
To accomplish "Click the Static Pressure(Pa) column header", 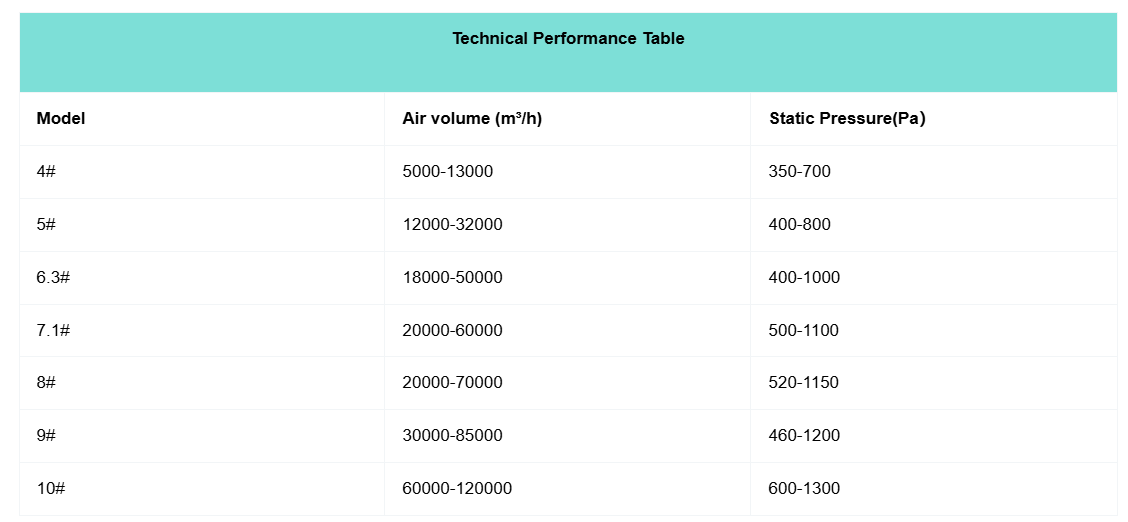I will point(847,119).
